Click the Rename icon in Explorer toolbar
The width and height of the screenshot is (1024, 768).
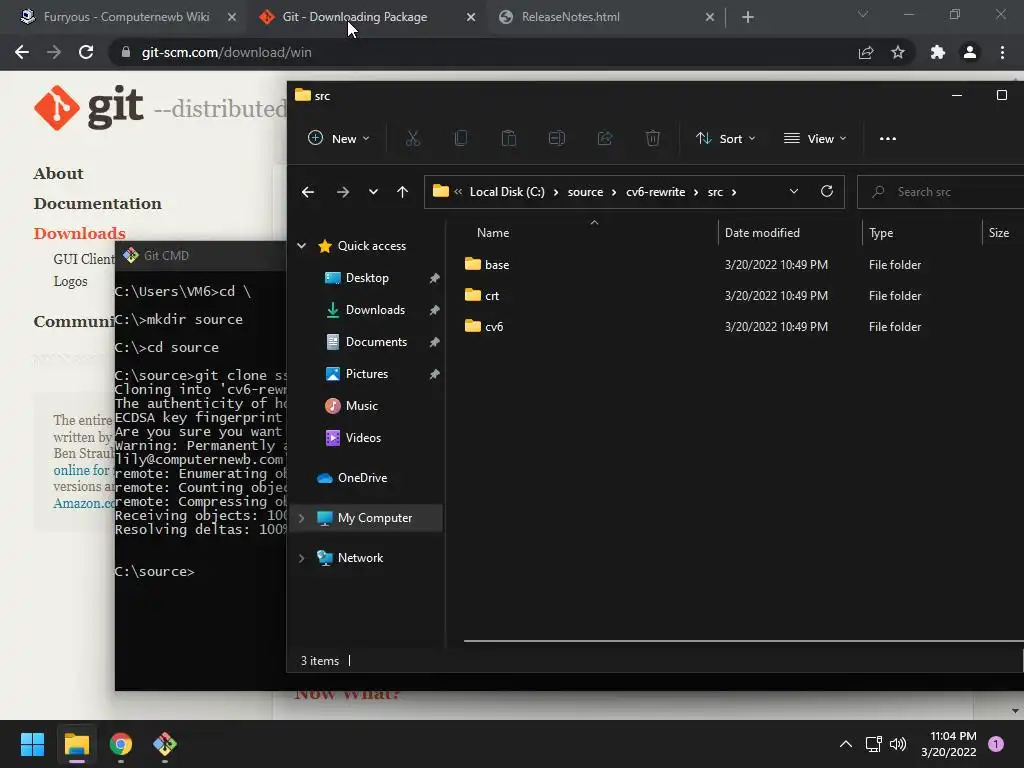pos(556,138)
